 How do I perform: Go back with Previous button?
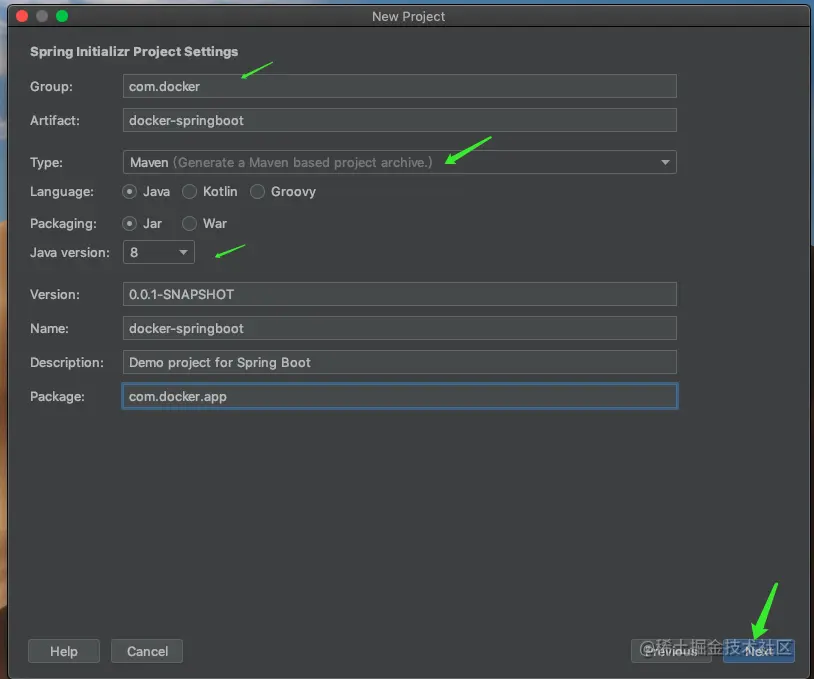[671, 651]
